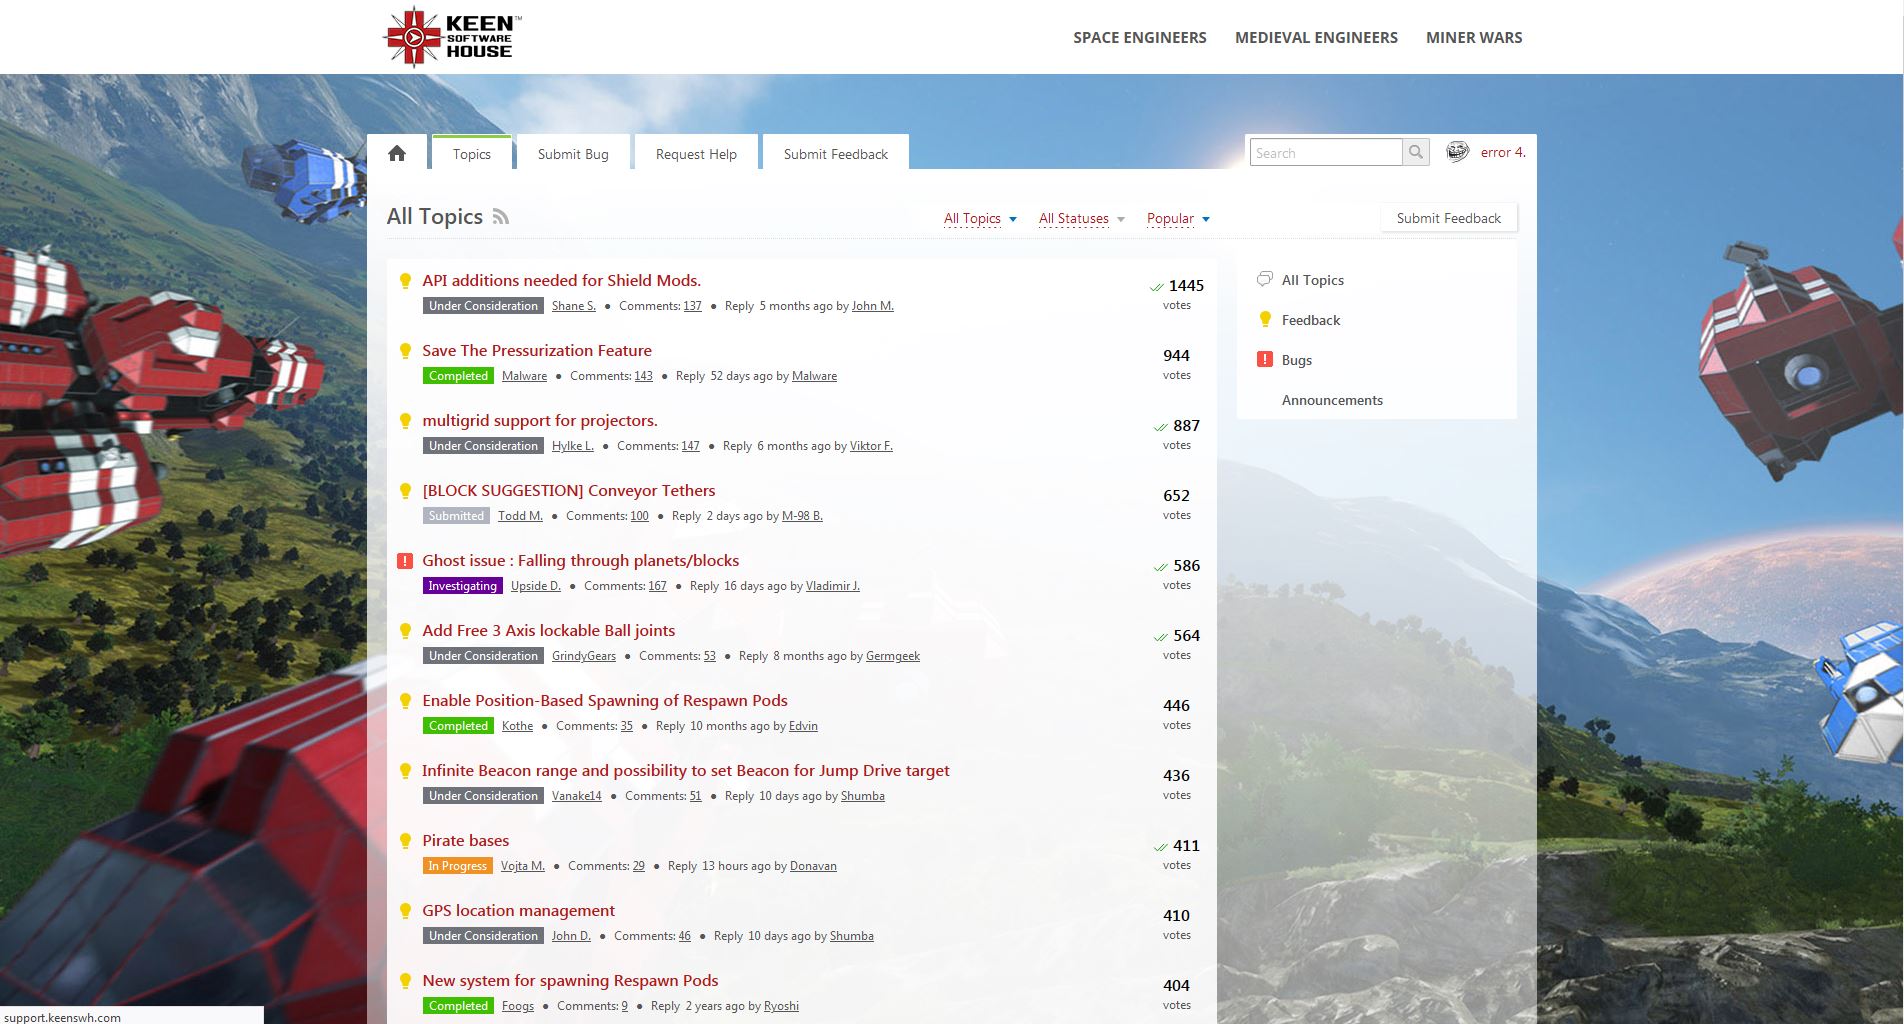
Task: Click inside the Search input field
Action: click(1325, 152)
